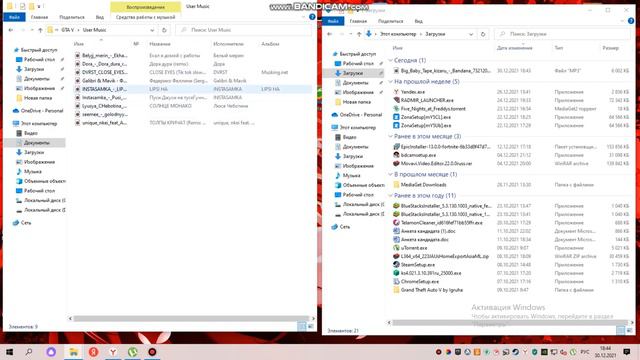Image resolution: width=640 pixels, height=360 pixels.
Task: Open address bar dropdown in Загрузки window
Action: (471, 34)
